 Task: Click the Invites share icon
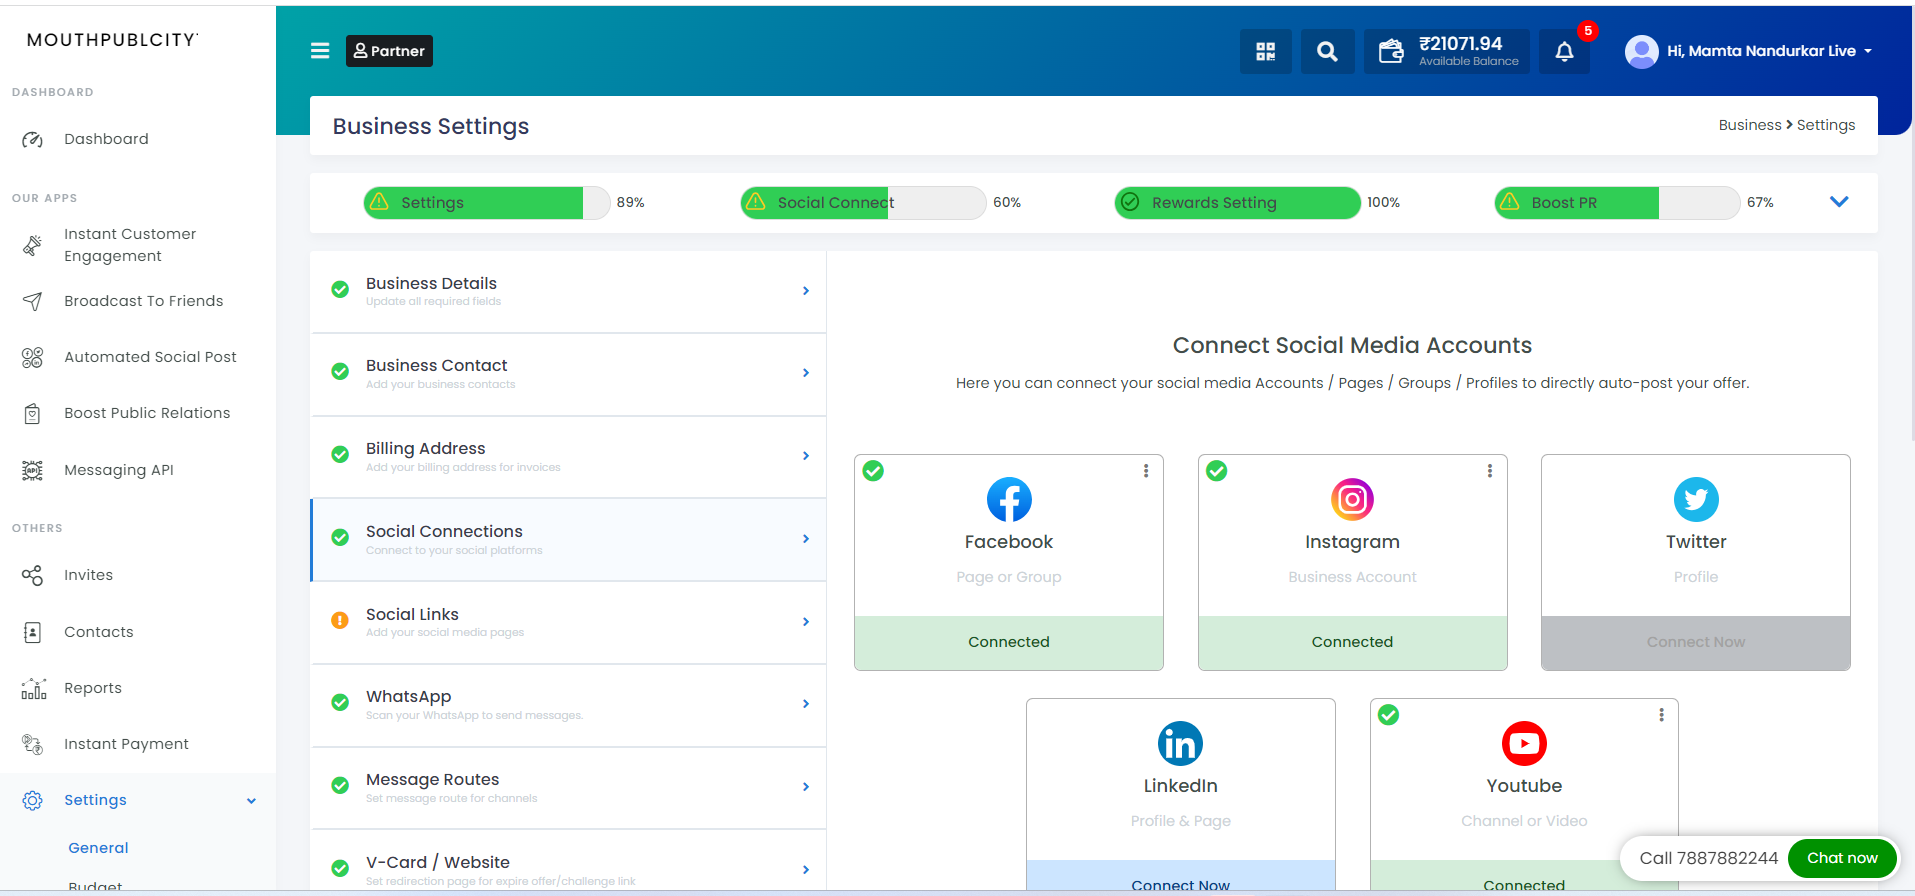pos(33,575)
